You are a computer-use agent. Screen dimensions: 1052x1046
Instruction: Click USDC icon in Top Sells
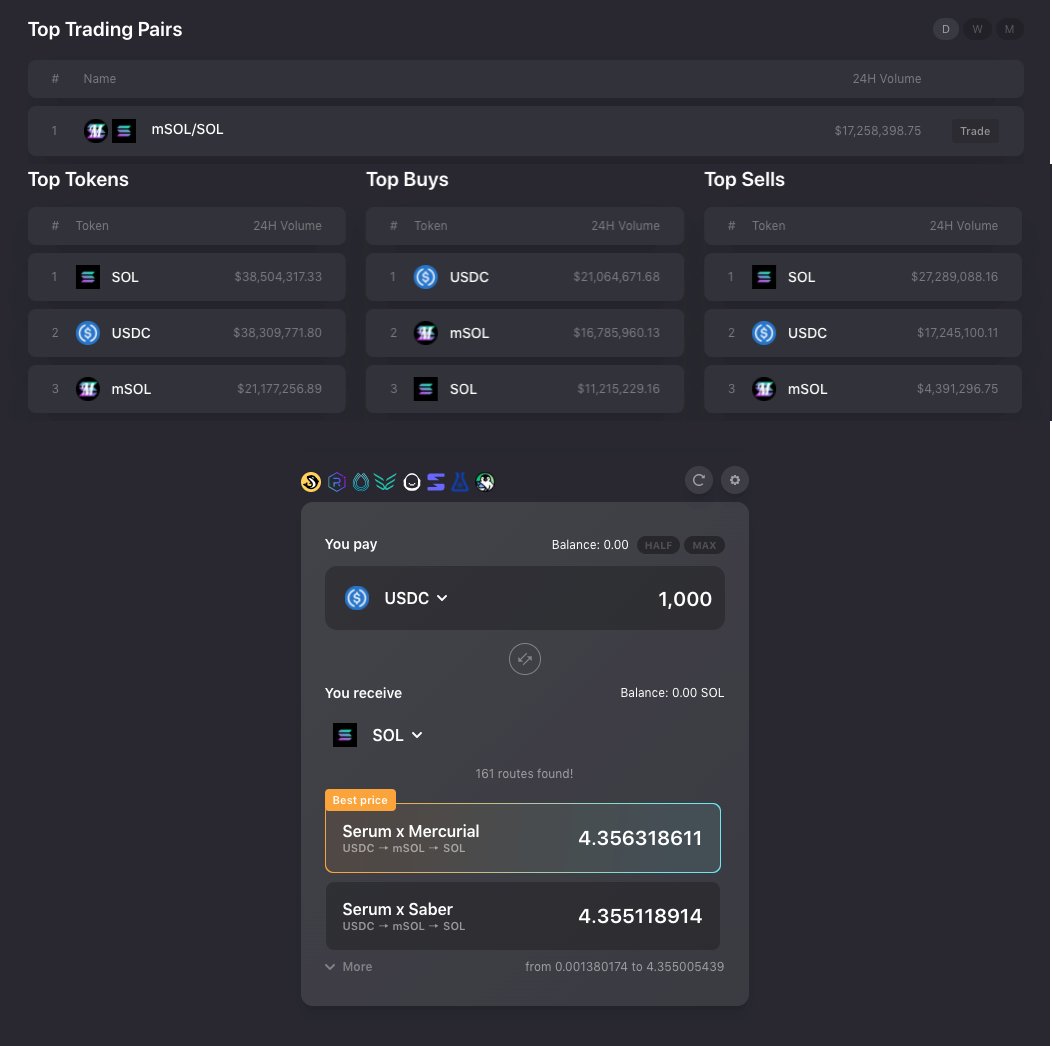(764, 333)
